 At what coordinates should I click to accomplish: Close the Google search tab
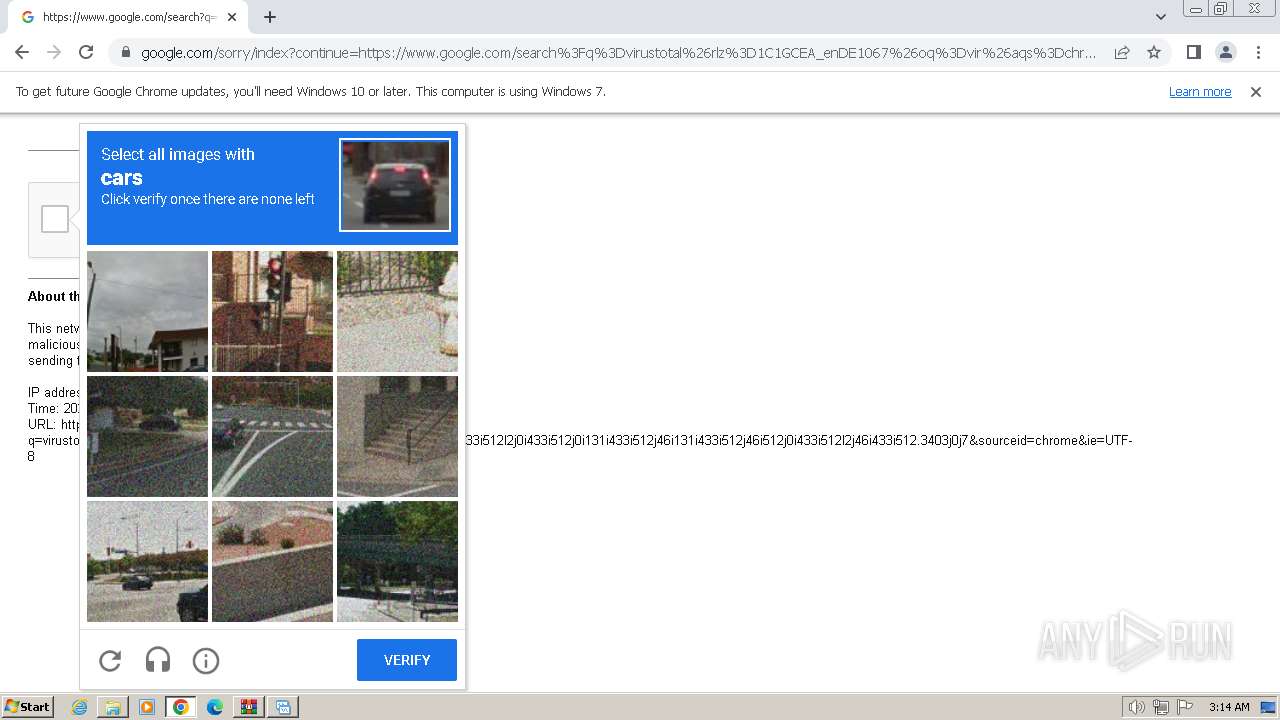coord(232,17)
